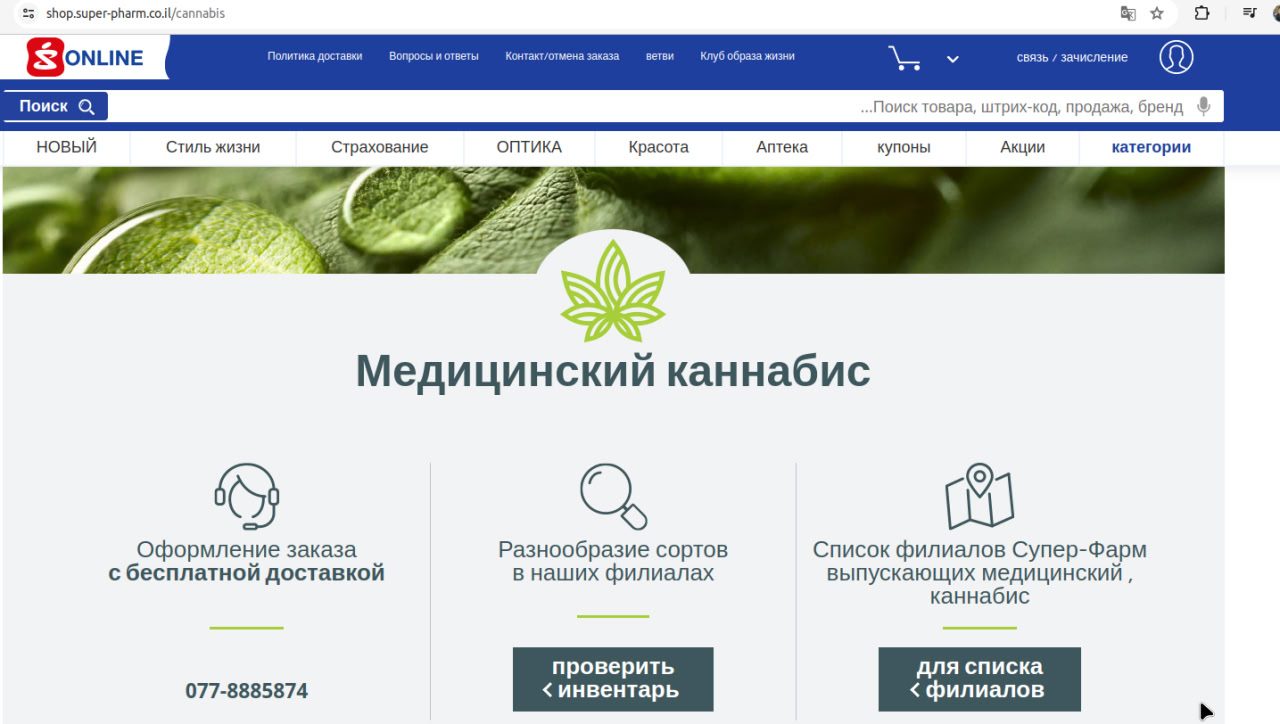
Task: Open the user account profile icon
Action: click(x=1176, y=57)
